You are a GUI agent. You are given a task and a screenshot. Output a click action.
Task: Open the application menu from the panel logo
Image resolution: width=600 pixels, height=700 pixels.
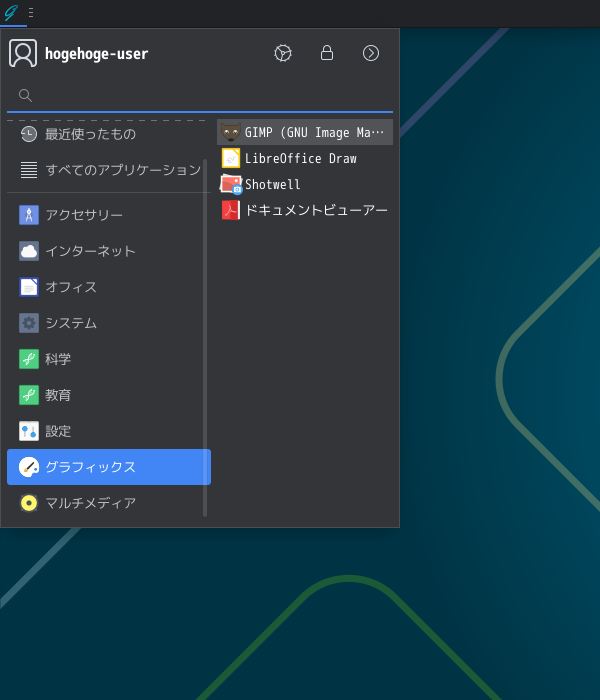click(11, 12)
